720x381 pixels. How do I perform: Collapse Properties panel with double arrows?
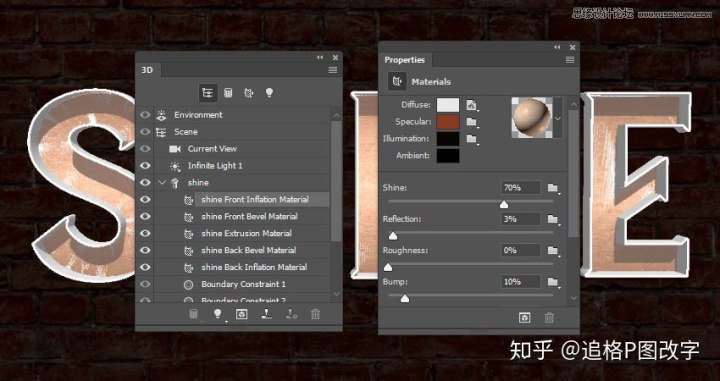click(x=557, y=47)
